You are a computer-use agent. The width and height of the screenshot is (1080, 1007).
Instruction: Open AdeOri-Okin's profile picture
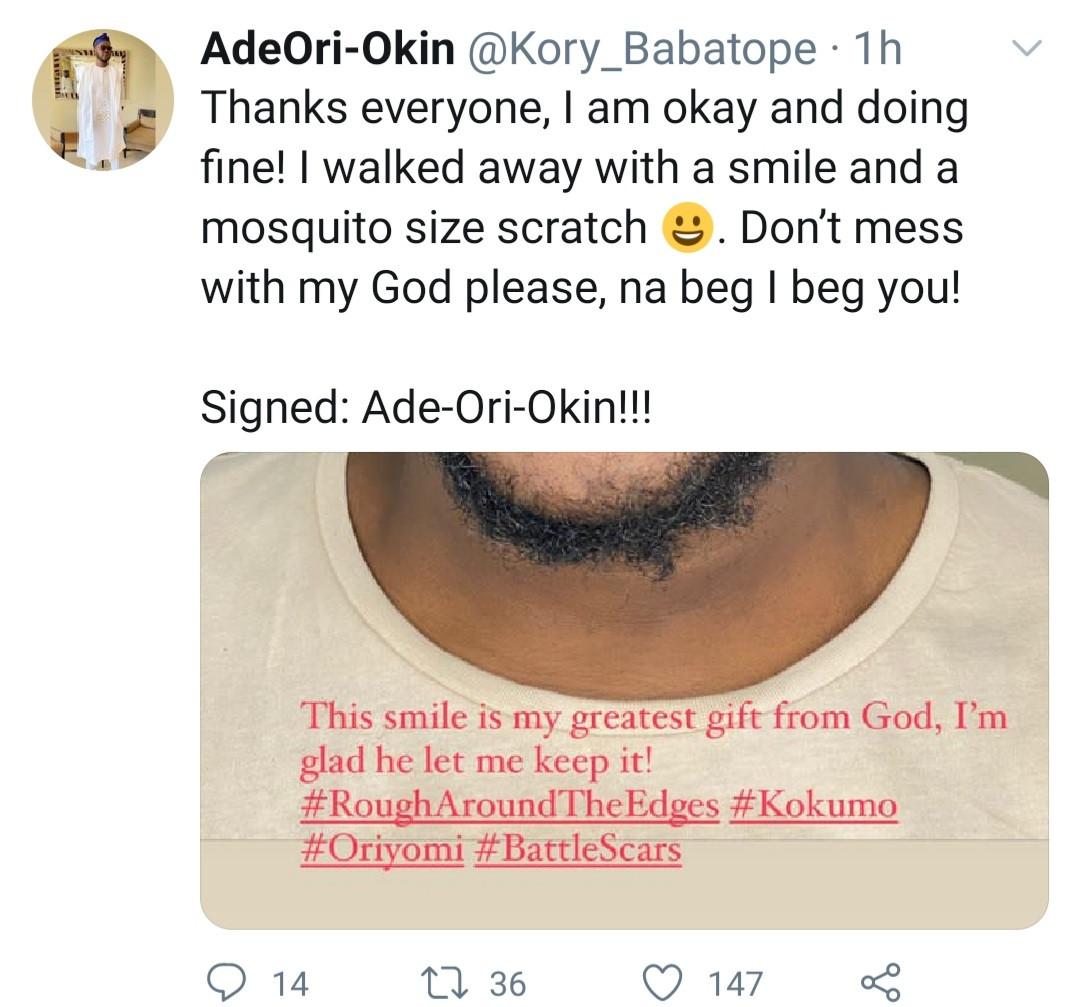pyautogui.click(x=103, y=99)
